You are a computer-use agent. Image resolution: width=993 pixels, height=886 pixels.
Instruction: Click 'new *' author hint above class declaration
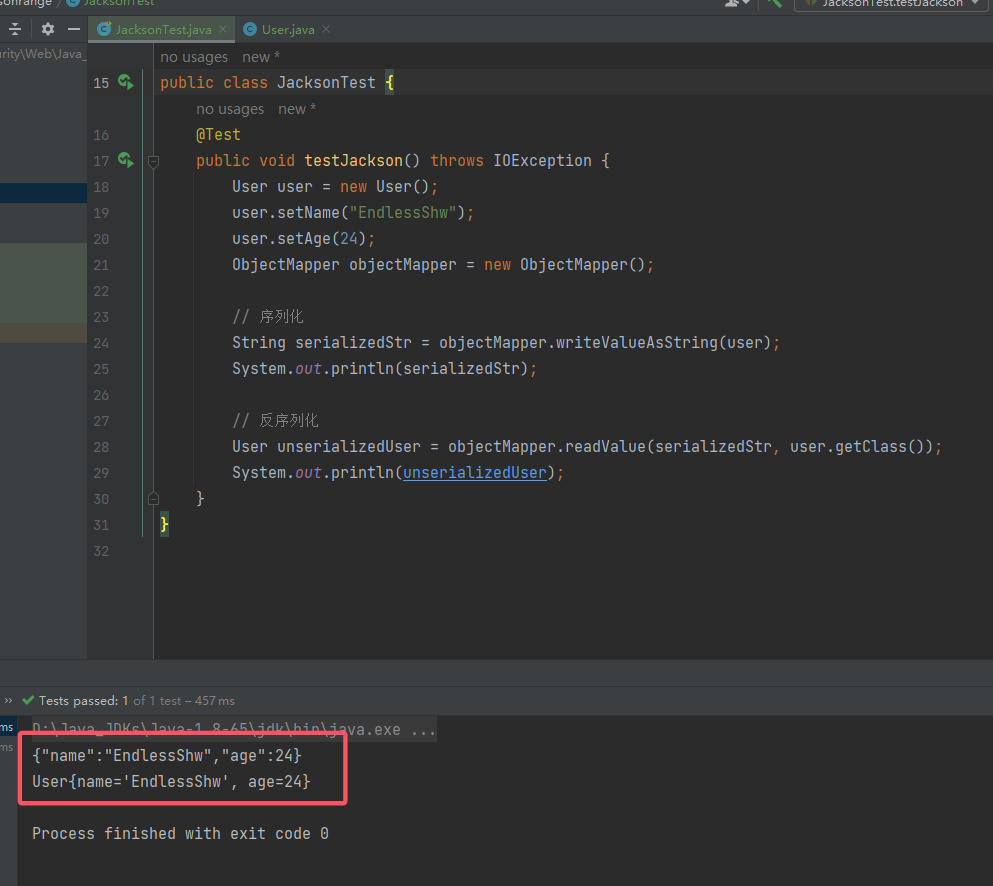click(x=261, y=57)
